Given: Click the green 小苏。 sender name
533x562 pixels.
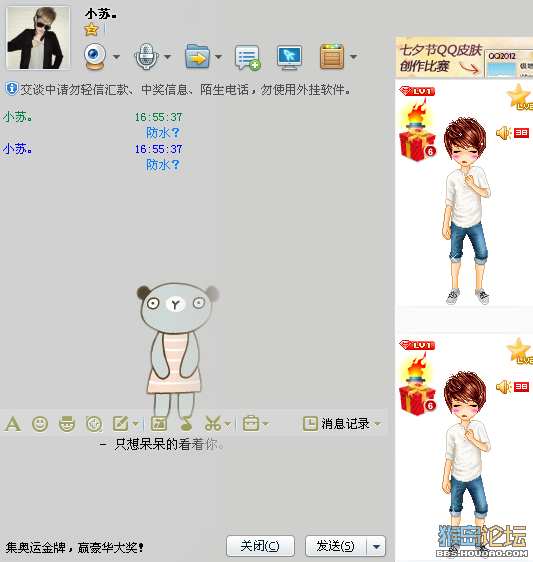Looking at the screenshot, I should [x=18, y=117].
